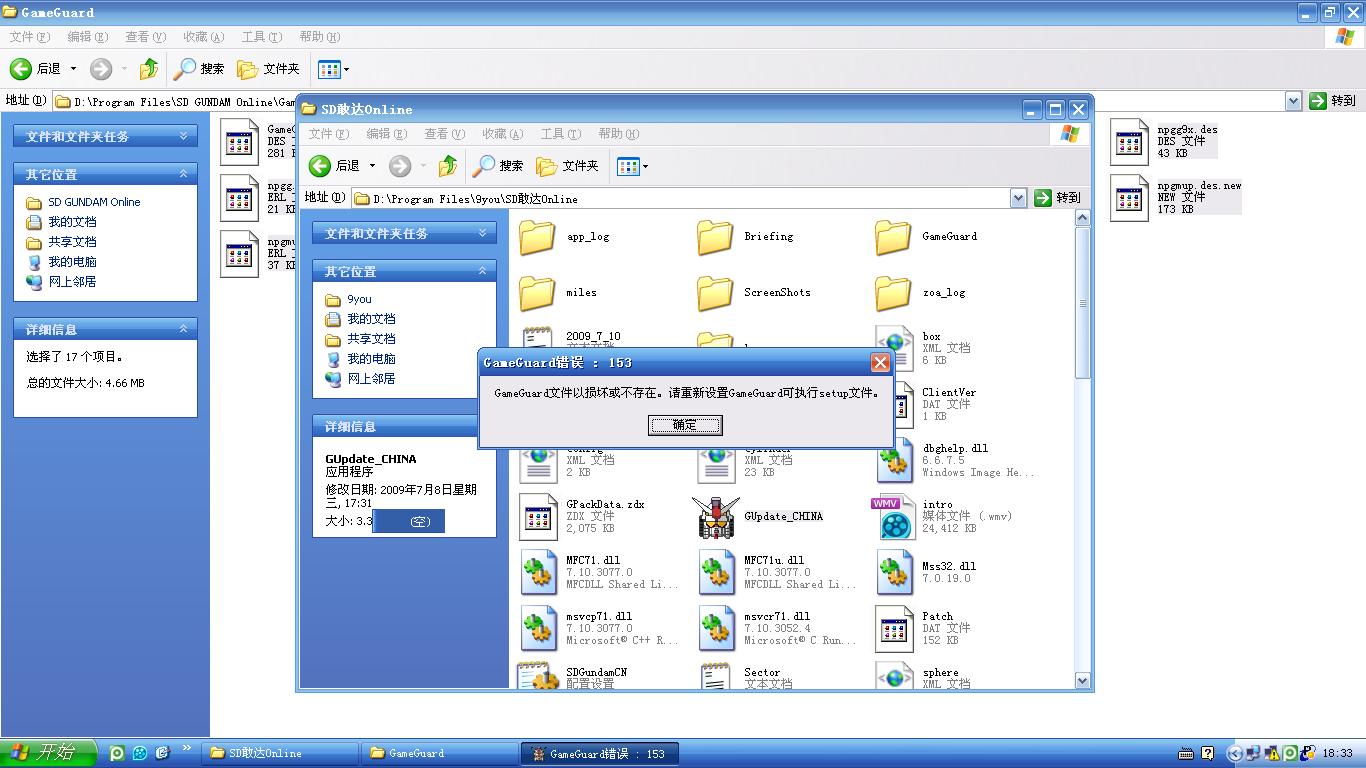This screenshot has width=1366, height=768.
Task: Open 工具 menu in GameGuard window
Action: click(x=261, y=37)
